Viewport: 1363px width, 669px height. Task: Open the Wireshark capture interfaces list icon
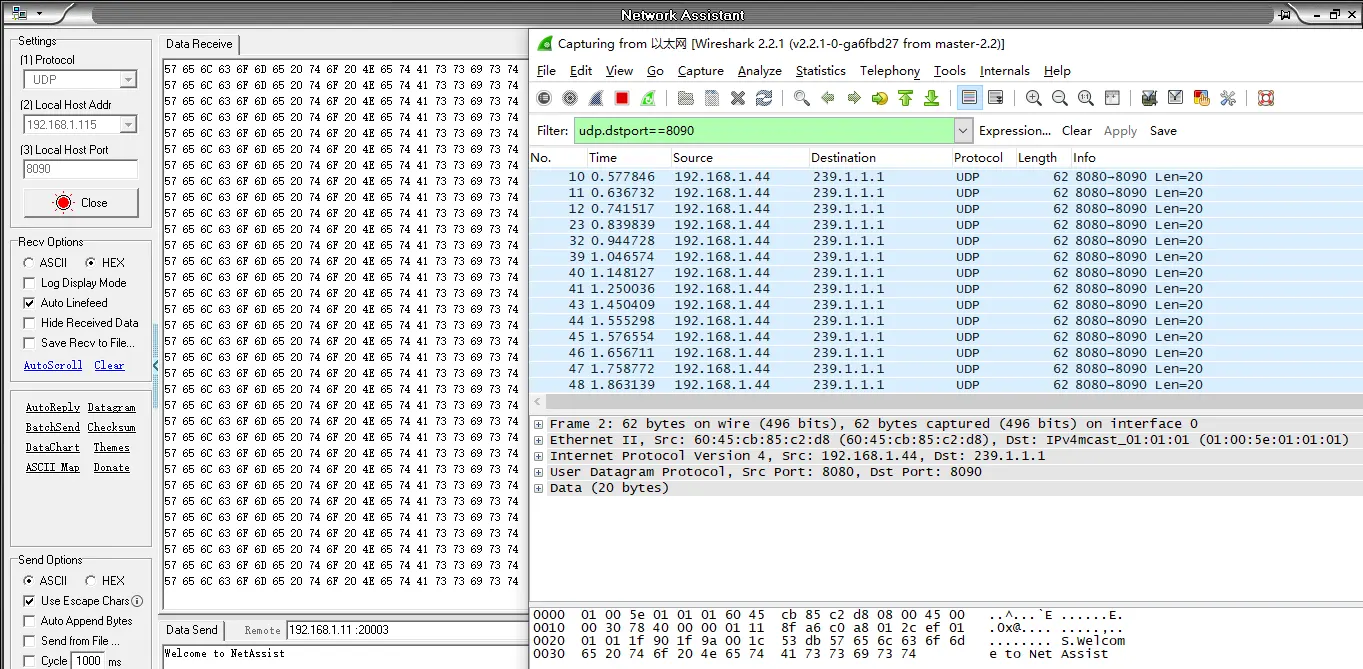point(544,97)
